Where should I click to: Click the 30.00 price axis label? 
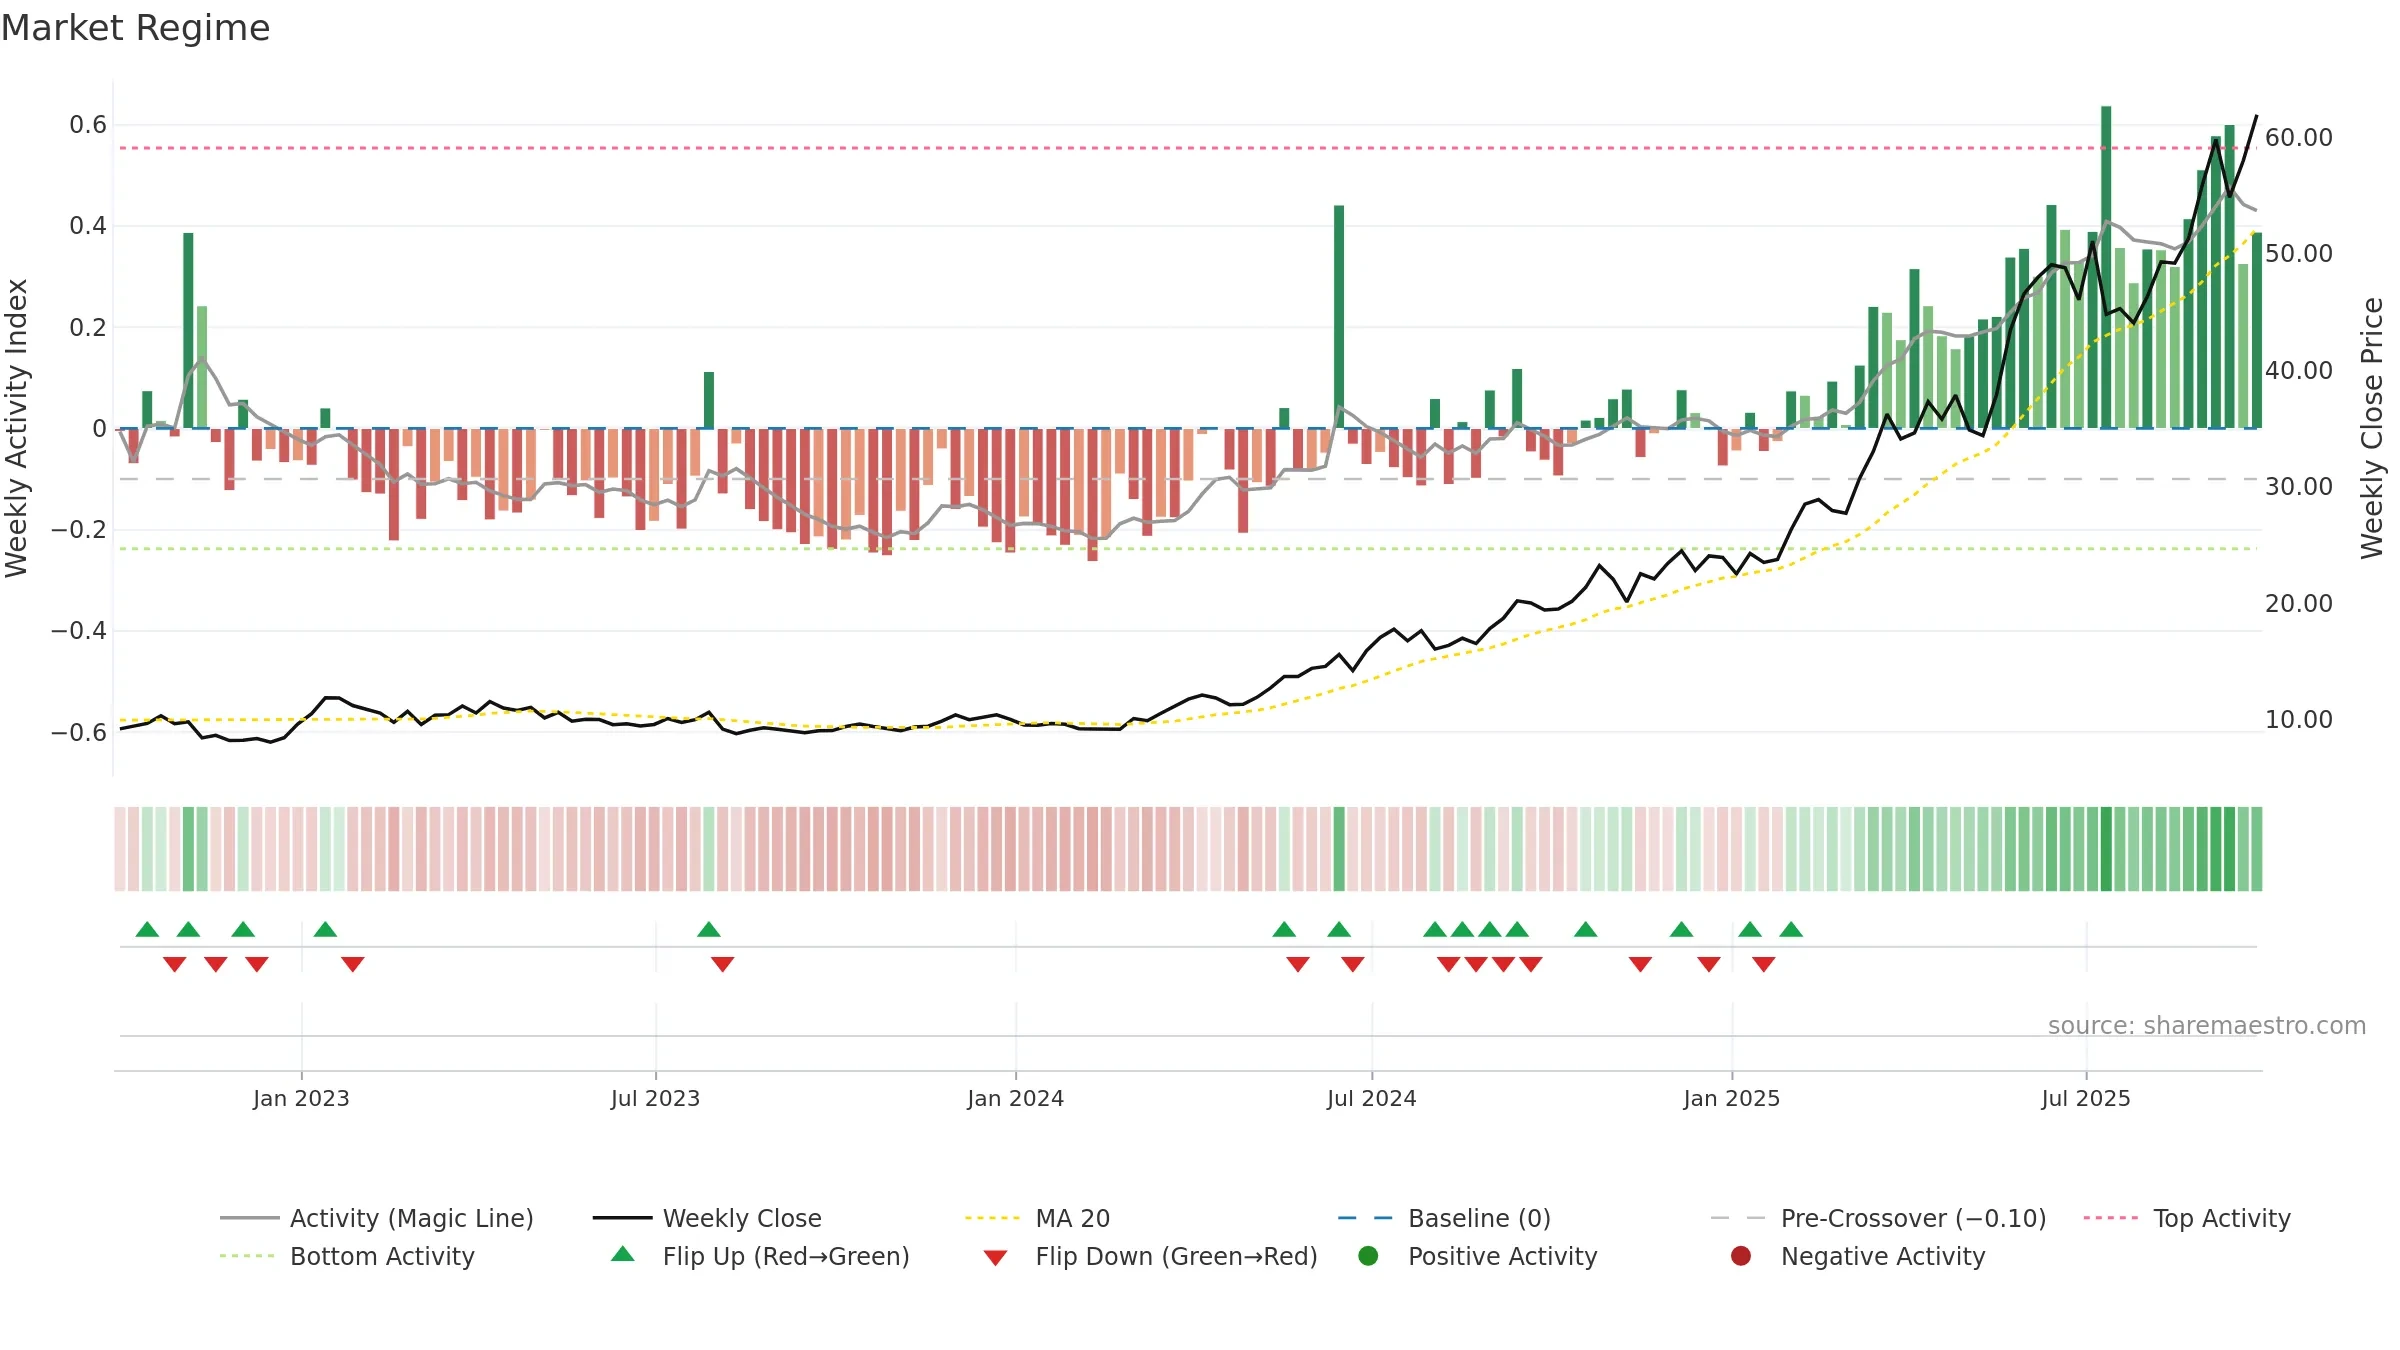(x=2298, y=487)
